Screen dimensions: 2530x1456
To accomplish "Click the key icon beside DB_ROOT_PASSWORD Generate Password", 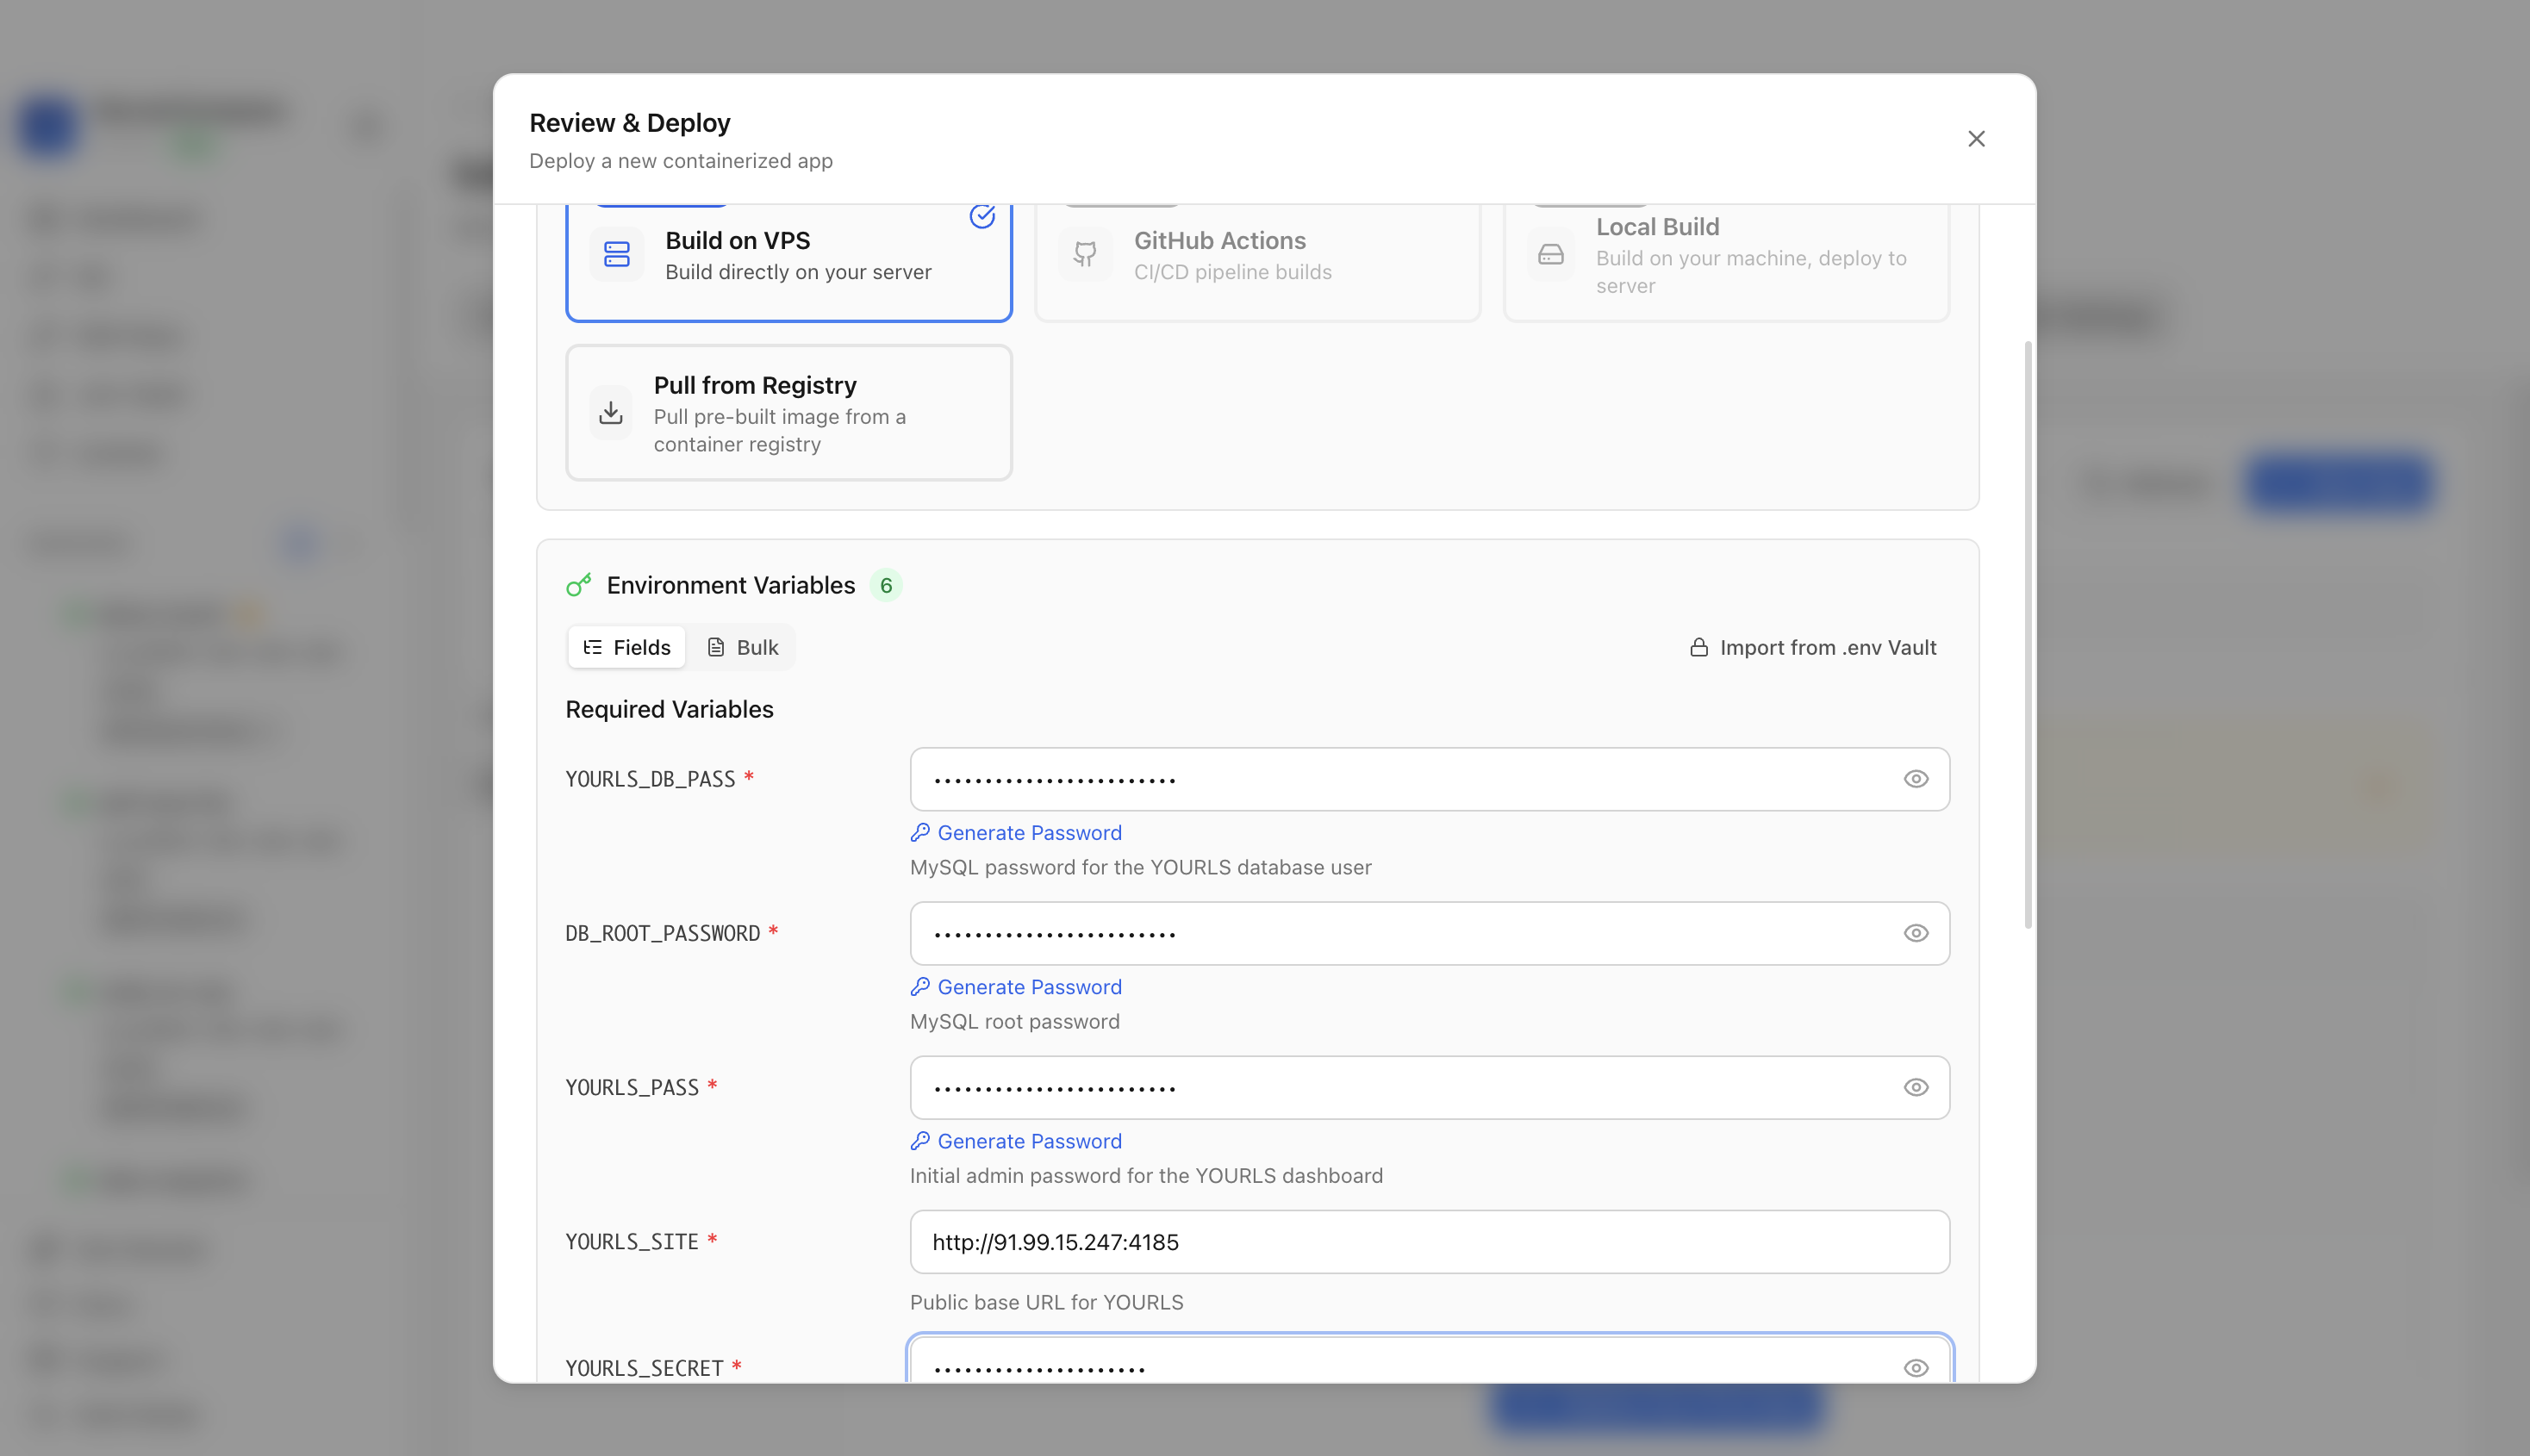I will [x=920, y=987].
